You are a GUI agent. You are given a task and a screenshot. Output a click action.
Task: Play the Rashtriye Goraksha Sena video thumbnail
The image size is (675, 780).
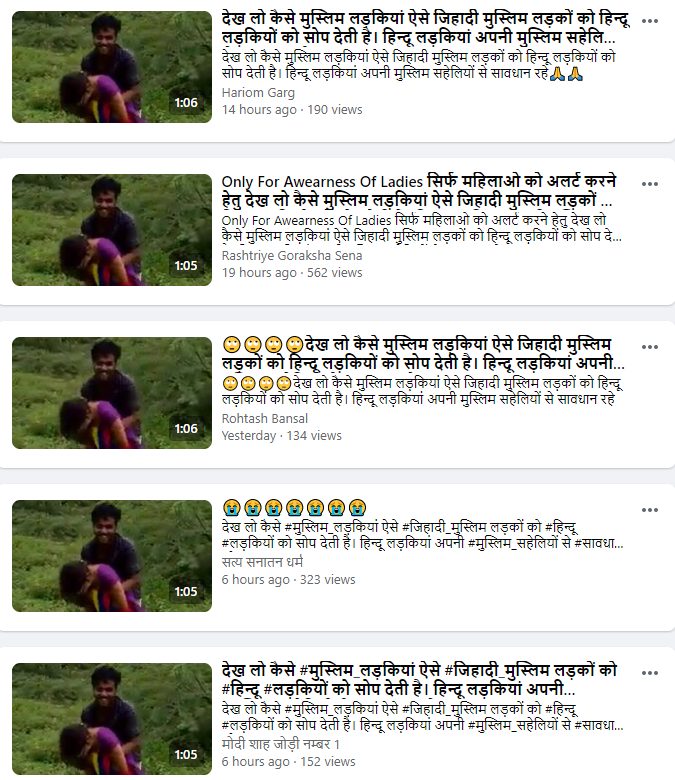112,230
